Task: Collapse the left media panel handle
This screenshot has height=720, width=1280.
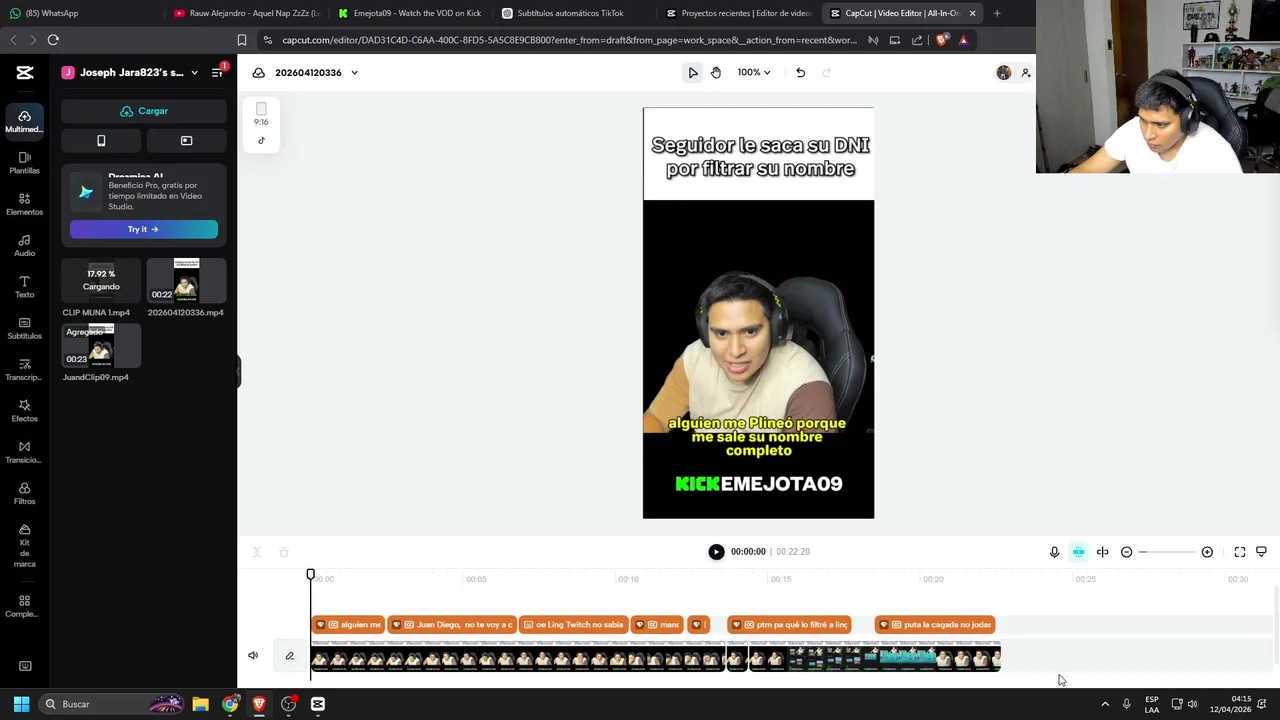Action: tap(239, 371)
